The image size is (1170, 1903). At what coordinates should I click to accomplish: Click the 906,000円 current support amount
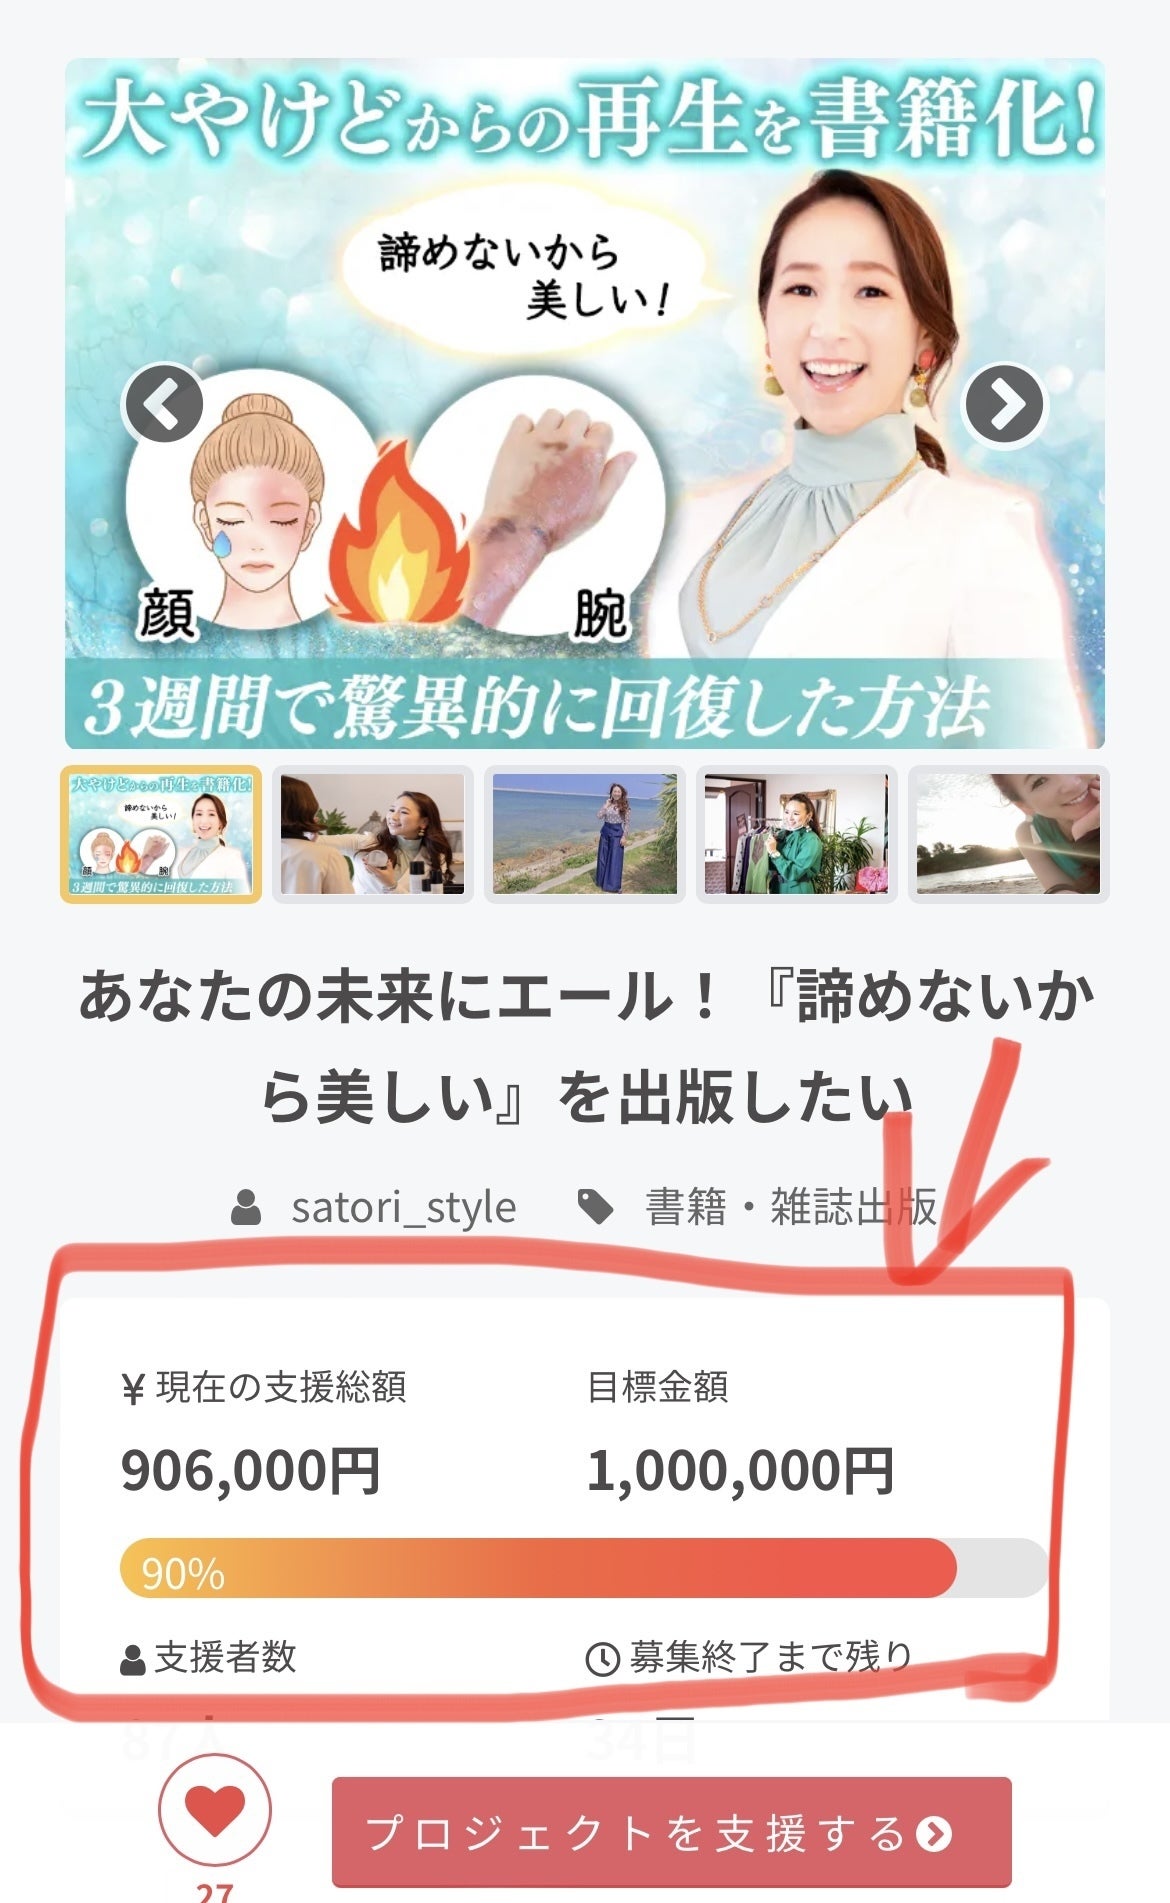coord(250,1472)
